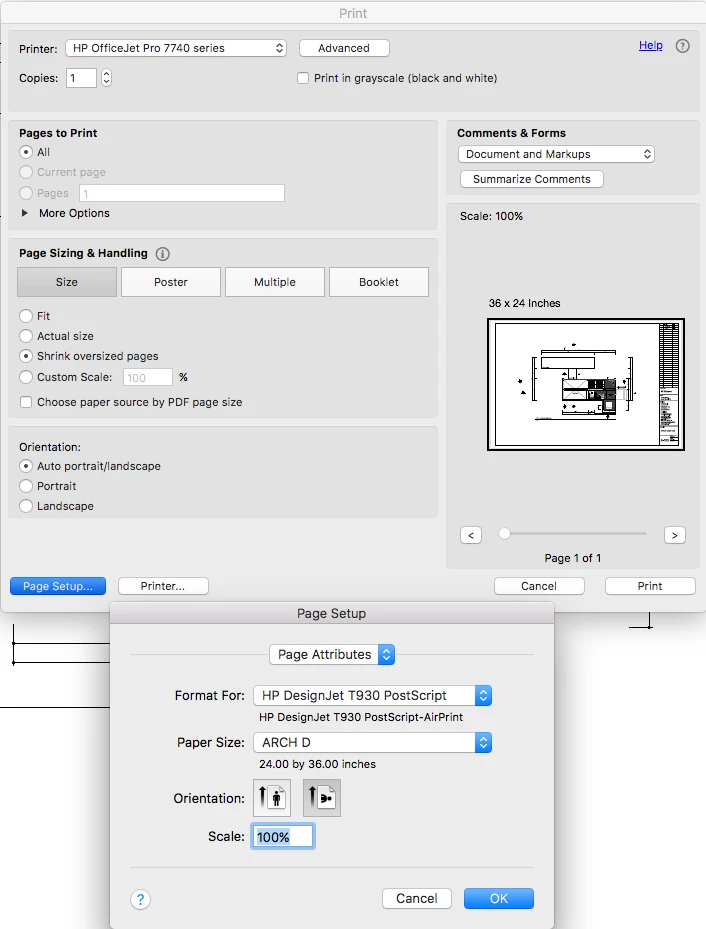706x929 pixels.
Task: Click the Page Setup Scale field
Action: [283, 837]
